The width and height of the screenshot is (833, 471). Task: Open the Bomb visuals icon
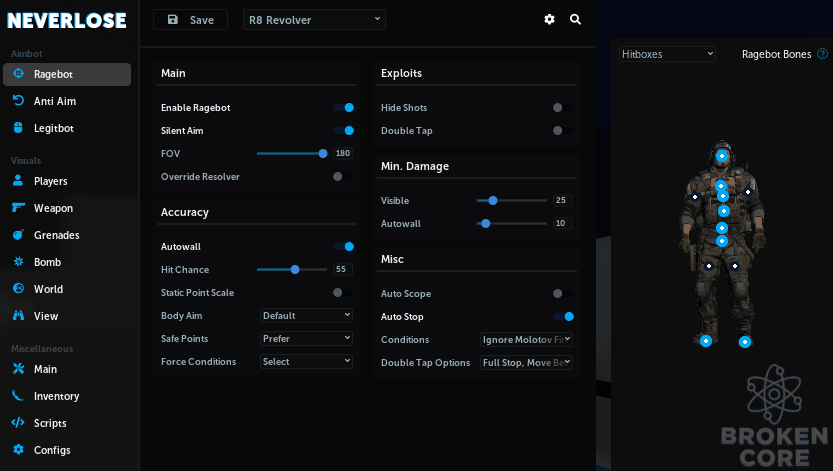19,262
